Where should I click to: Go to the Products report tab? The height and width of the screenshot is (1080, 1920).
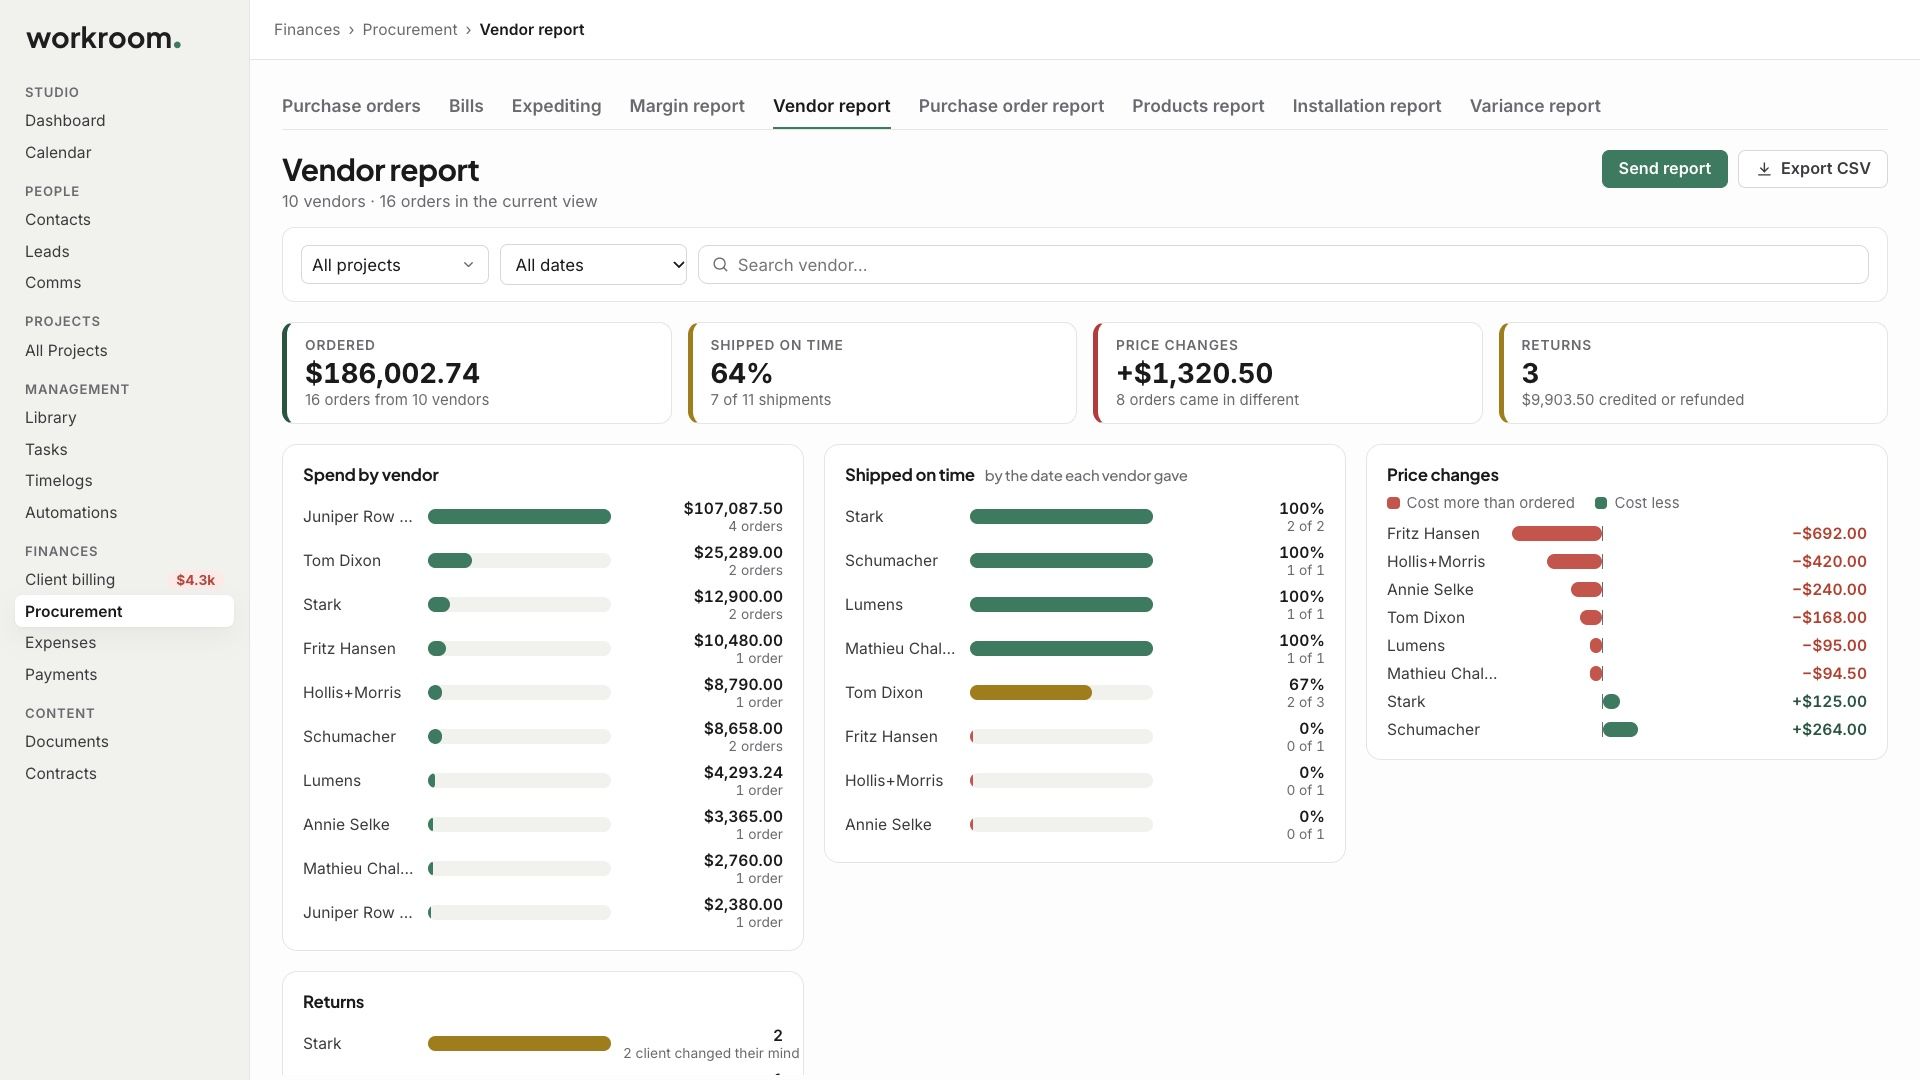coord(1198,106)
